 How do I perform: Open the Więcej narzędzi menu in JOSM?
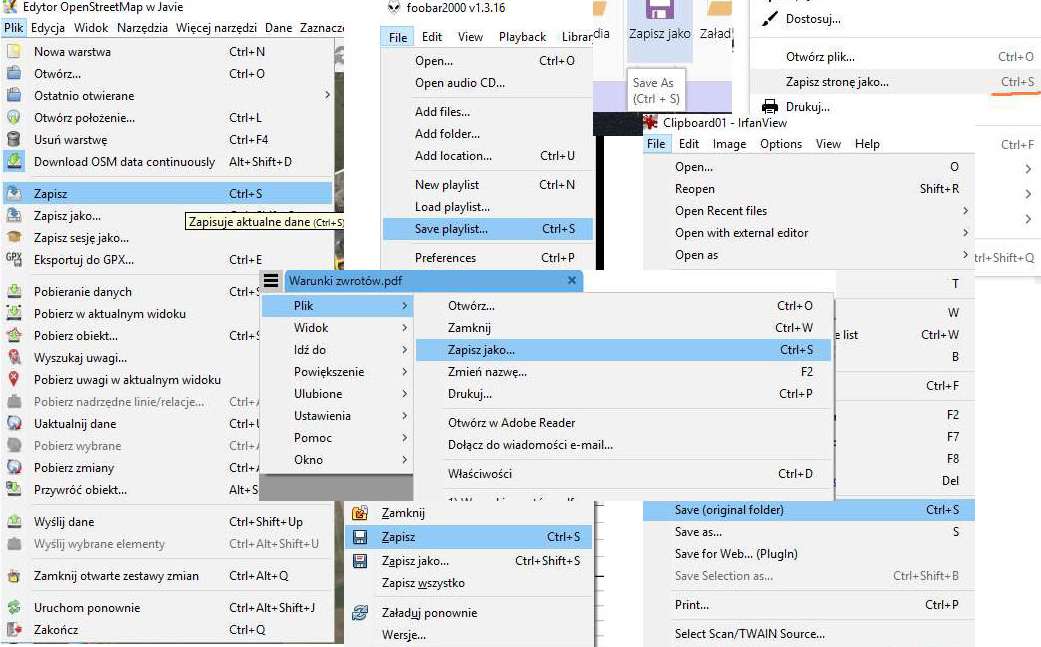216,27
